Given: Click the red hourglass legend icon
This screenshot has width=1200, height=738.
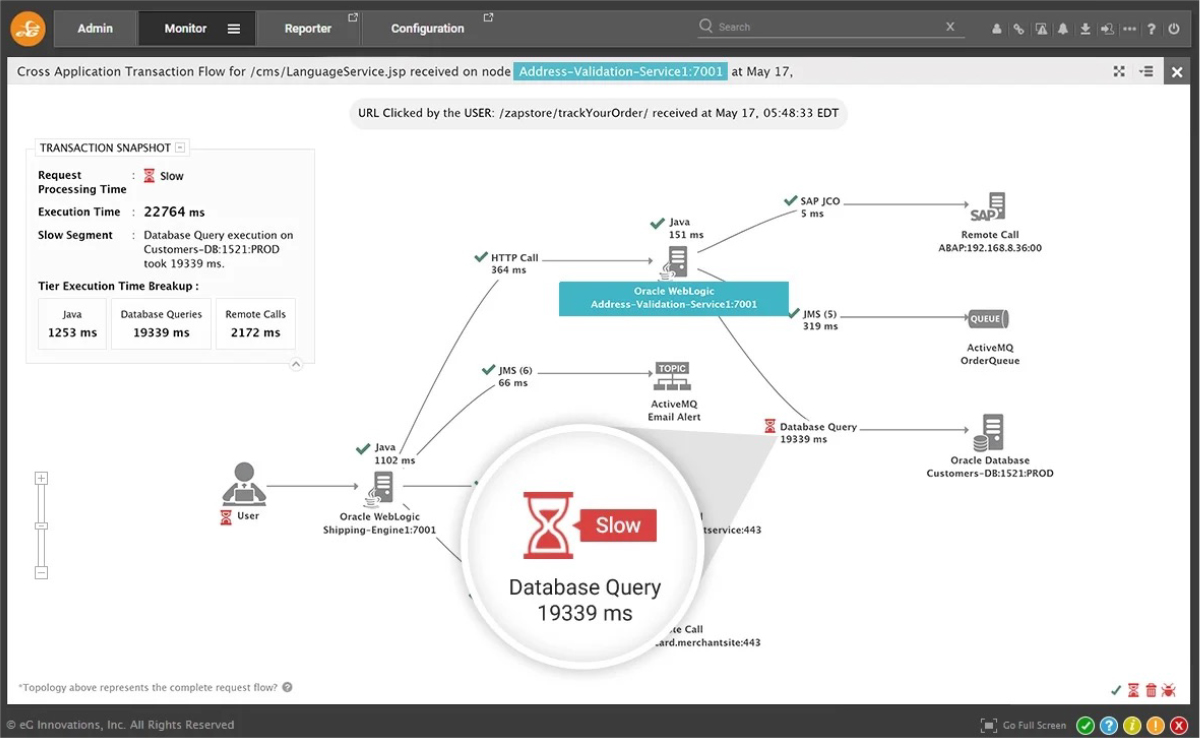Looking at the screenshot, I should pyautogui.click(x=1133, y=690).
